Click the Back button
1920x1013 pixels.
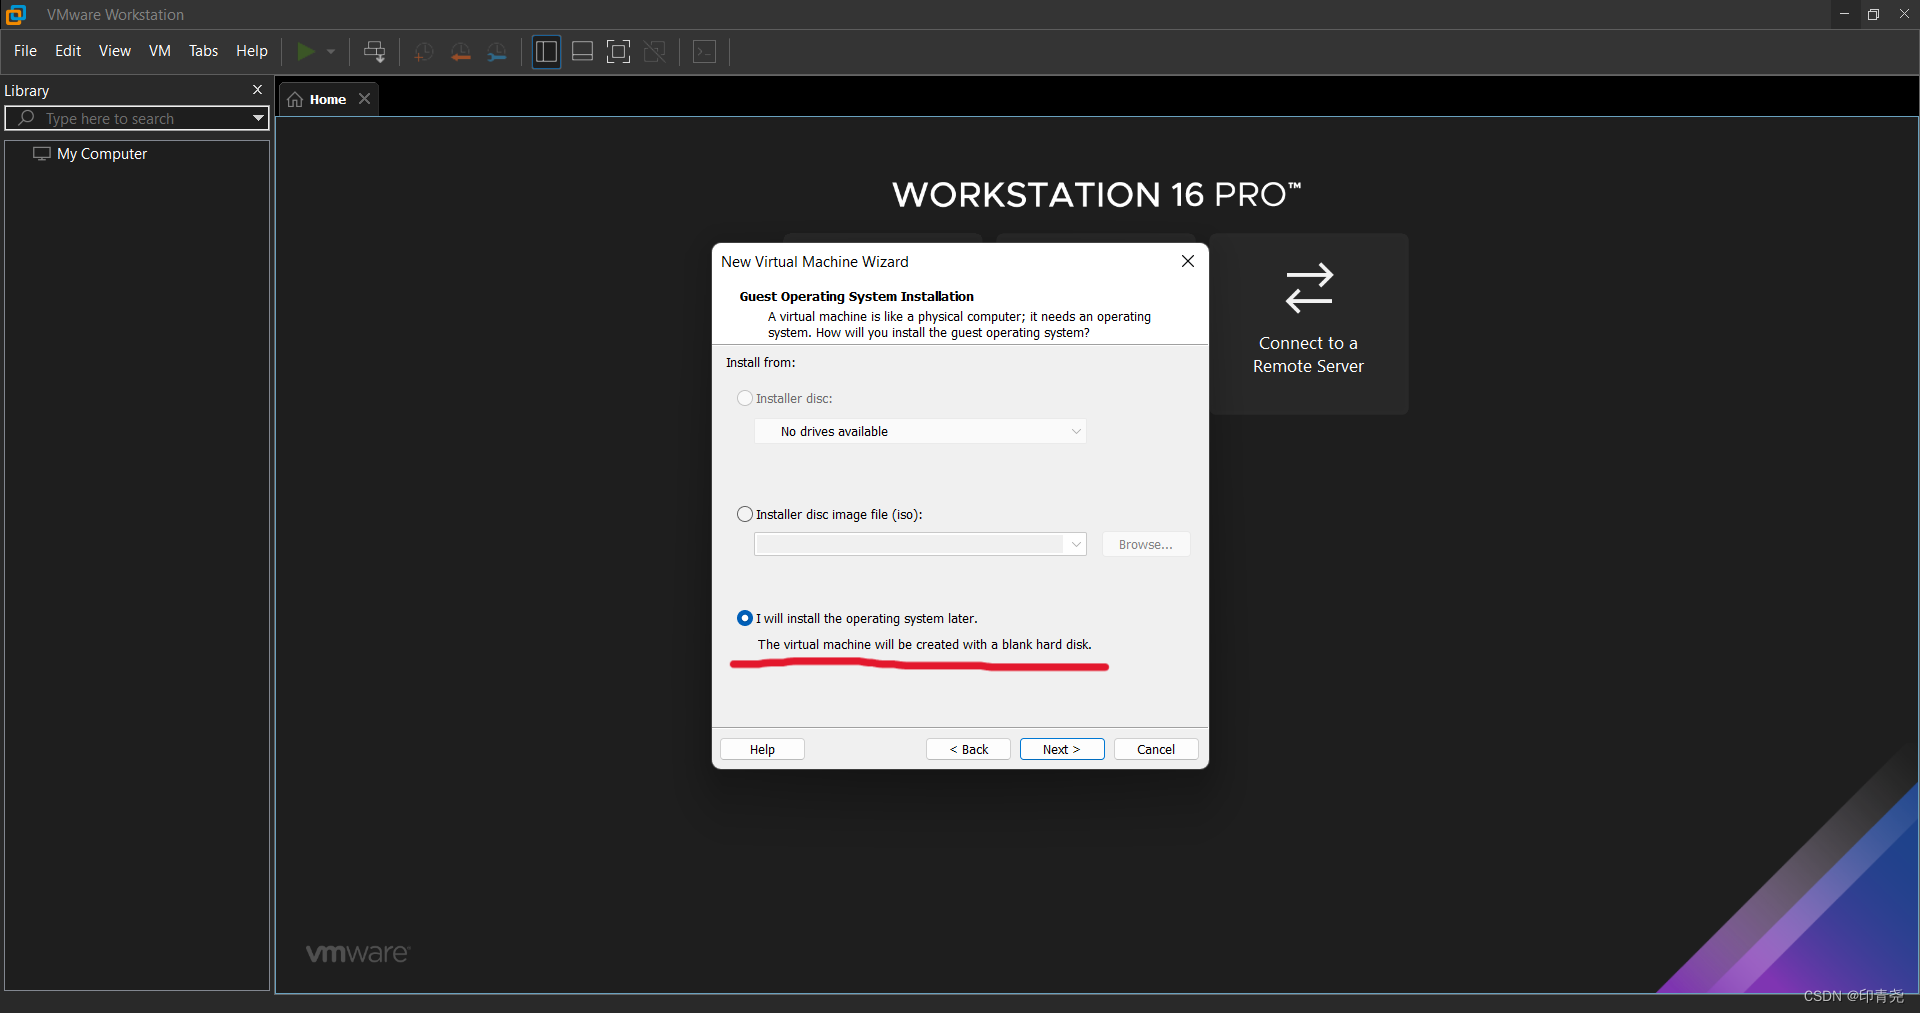pyautogui.click(x=968, y=749)
